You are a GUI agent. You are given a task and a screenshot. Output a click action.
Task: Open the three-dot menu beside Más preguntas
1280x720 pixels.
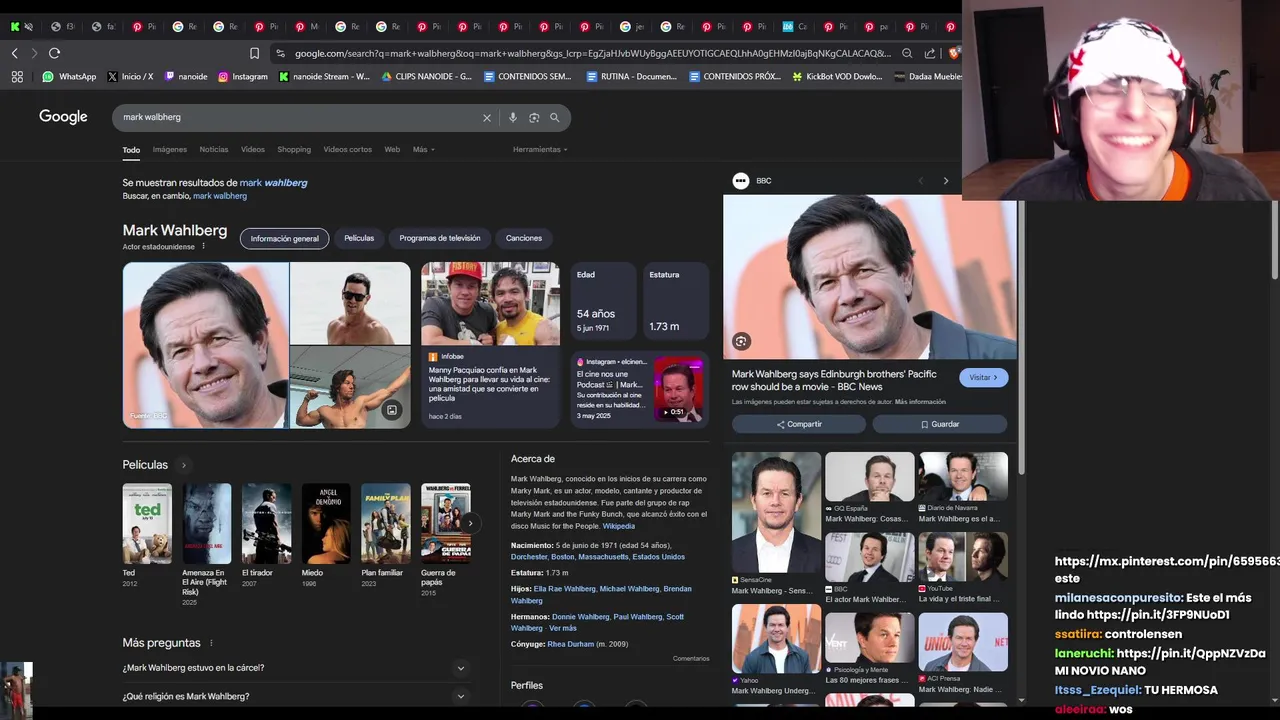coord(211,643)
